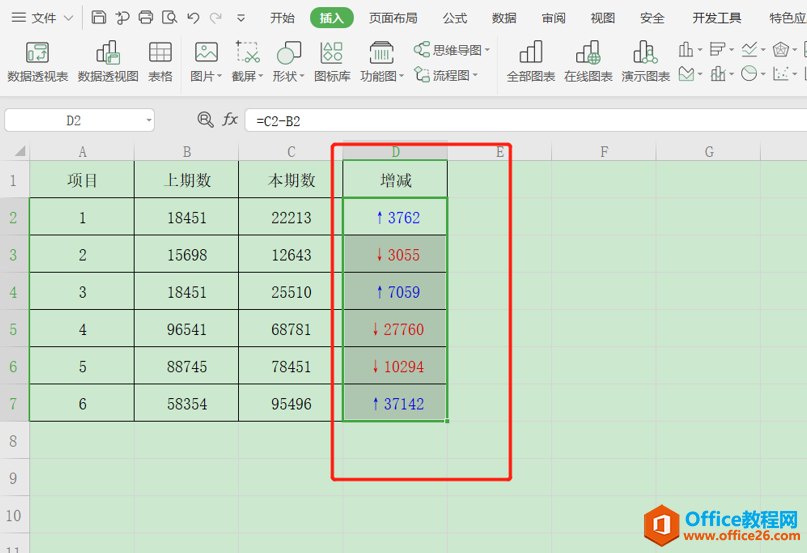
Task: Open the 公式 Formulas tab
Action: click(x=455, y=18)
